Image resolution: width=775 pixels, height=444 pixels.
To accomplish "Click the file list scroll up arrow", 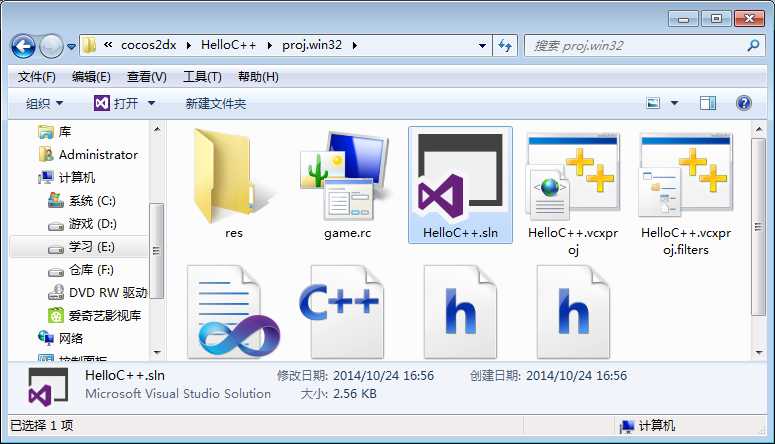I will click(x=758, y=130).
